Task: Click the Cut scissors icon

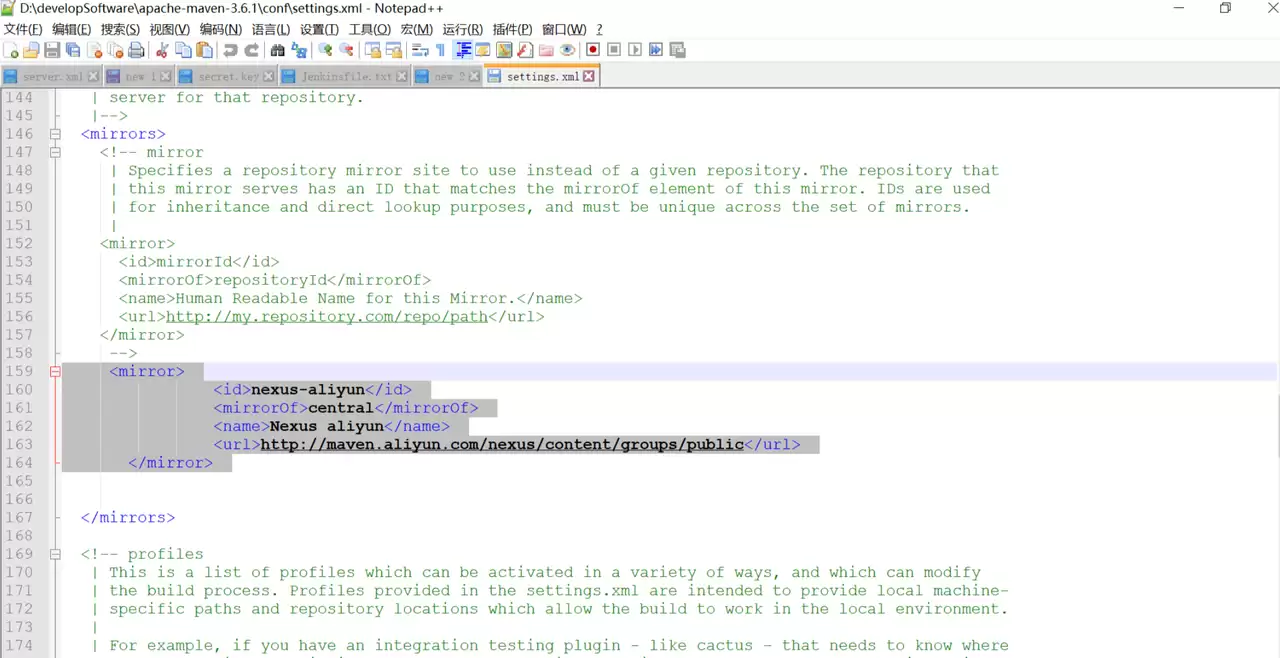Action: coord(161,50)
